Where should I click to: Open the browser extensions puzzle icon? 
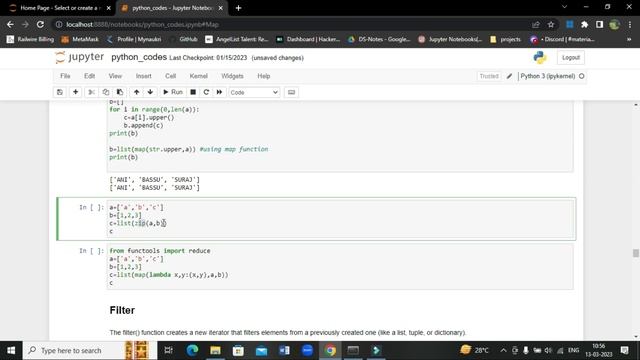click(584, 24)
